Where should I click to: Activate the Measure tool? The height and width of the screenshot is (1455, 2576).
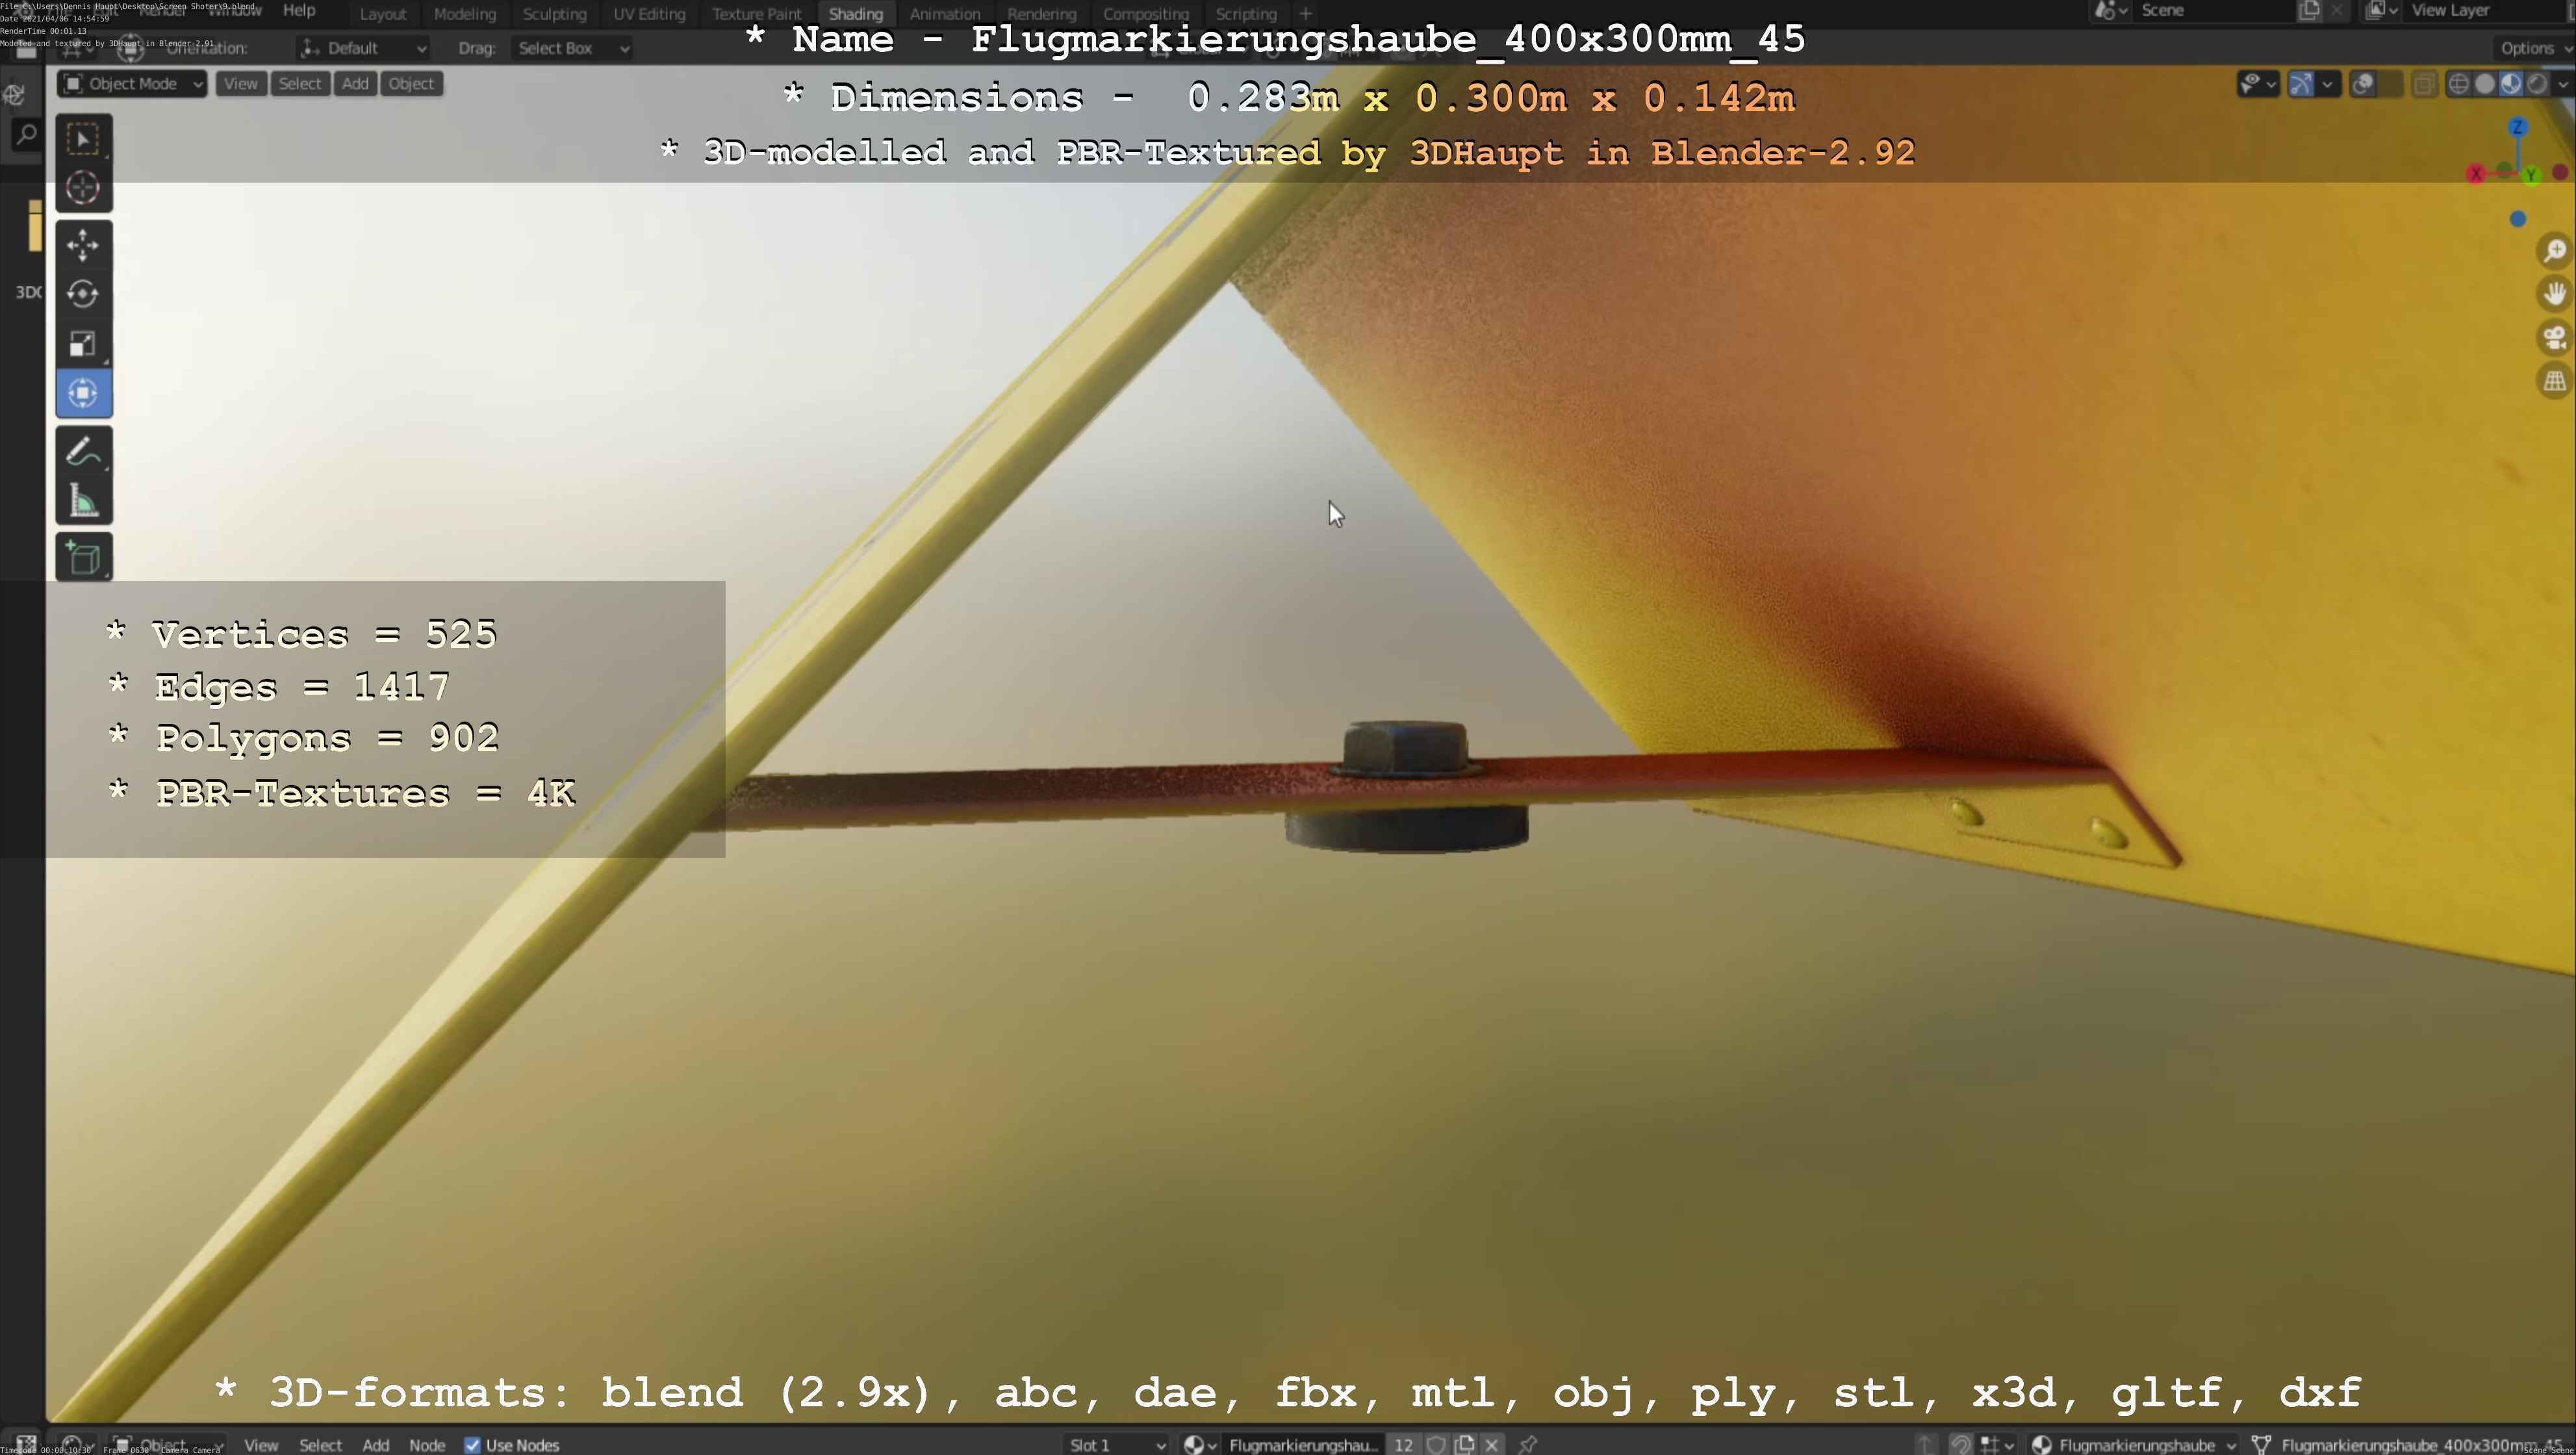(x=83, y=500)
